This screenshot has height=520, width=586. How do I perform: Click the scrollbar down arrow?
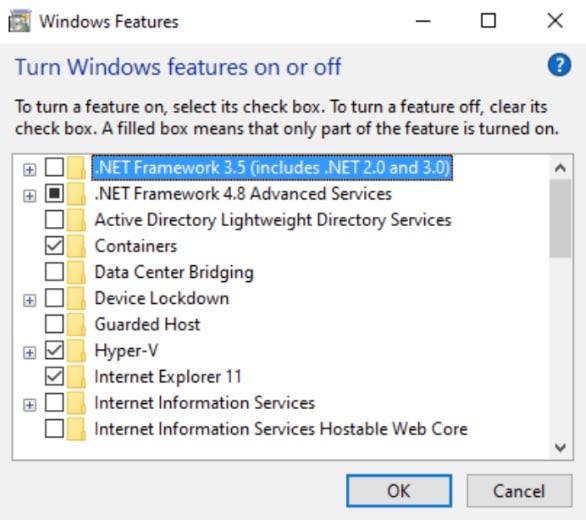(560, 447)
